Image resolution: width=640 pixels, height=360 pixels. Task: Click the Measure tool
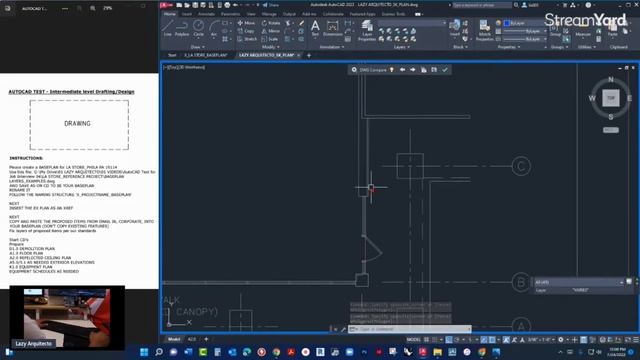click(x=583, y=29)
